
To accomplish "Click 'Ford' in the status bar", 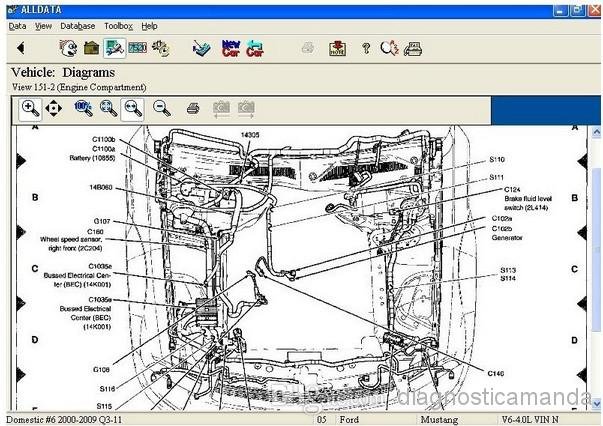I will pyautogui.click(x=349, y=419).
